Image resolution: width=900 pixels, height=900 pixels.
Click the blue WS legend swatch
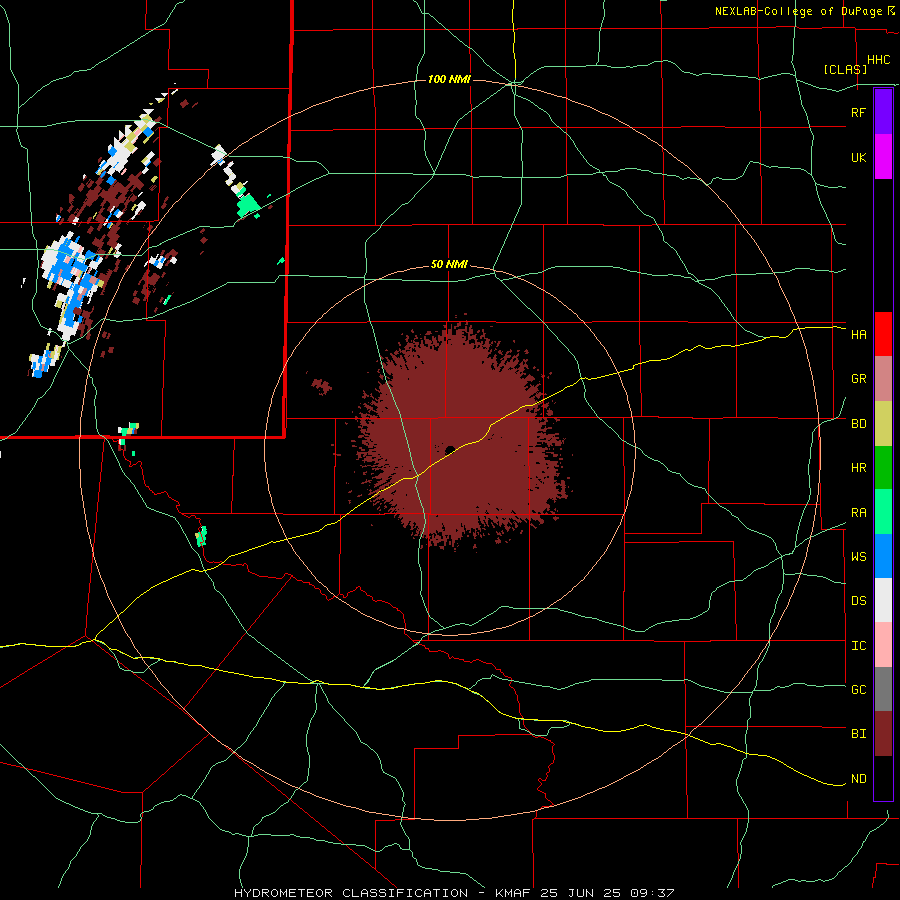click(x=883, y=556)
